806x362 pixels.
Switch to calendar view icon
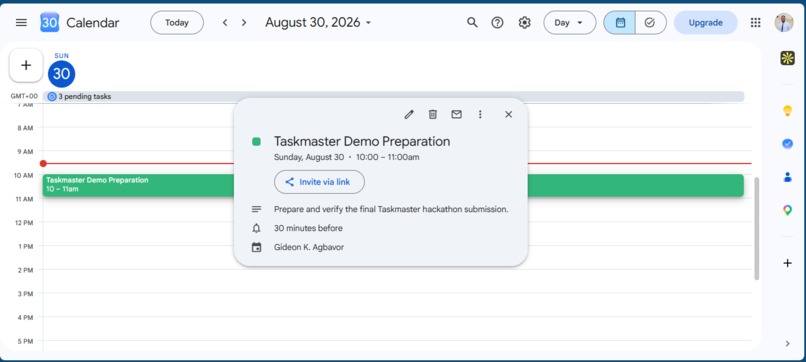[620, 23]
